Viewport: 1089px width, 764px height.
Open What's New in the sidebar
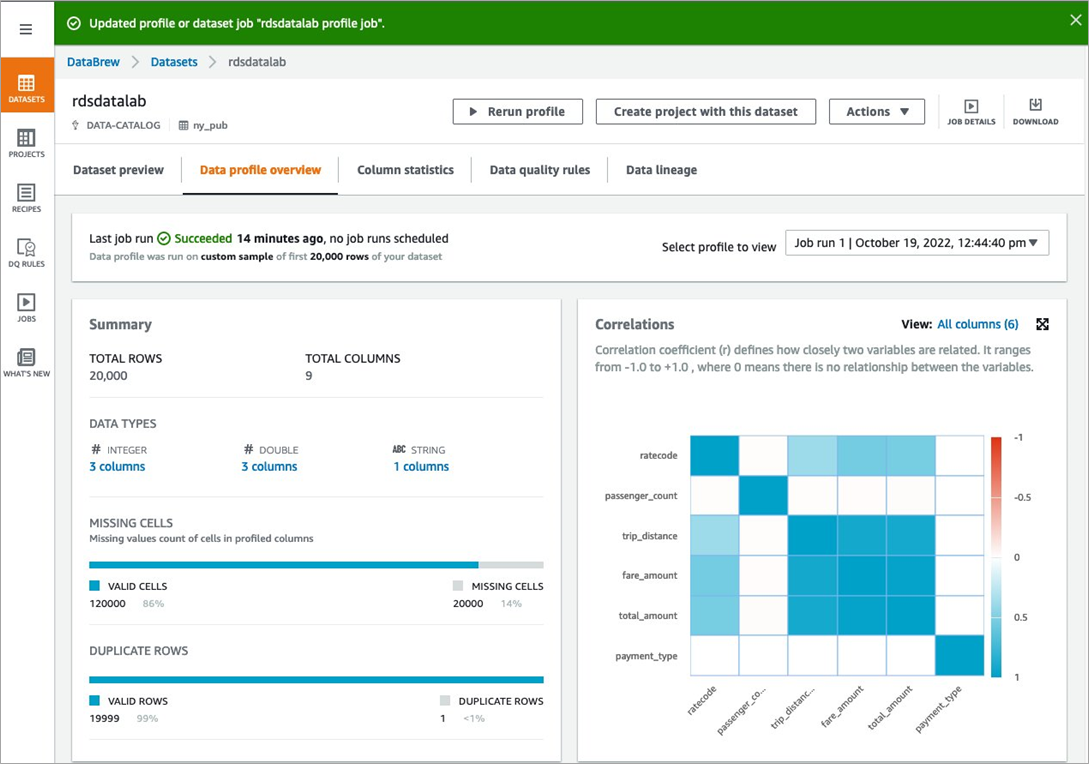26,363
